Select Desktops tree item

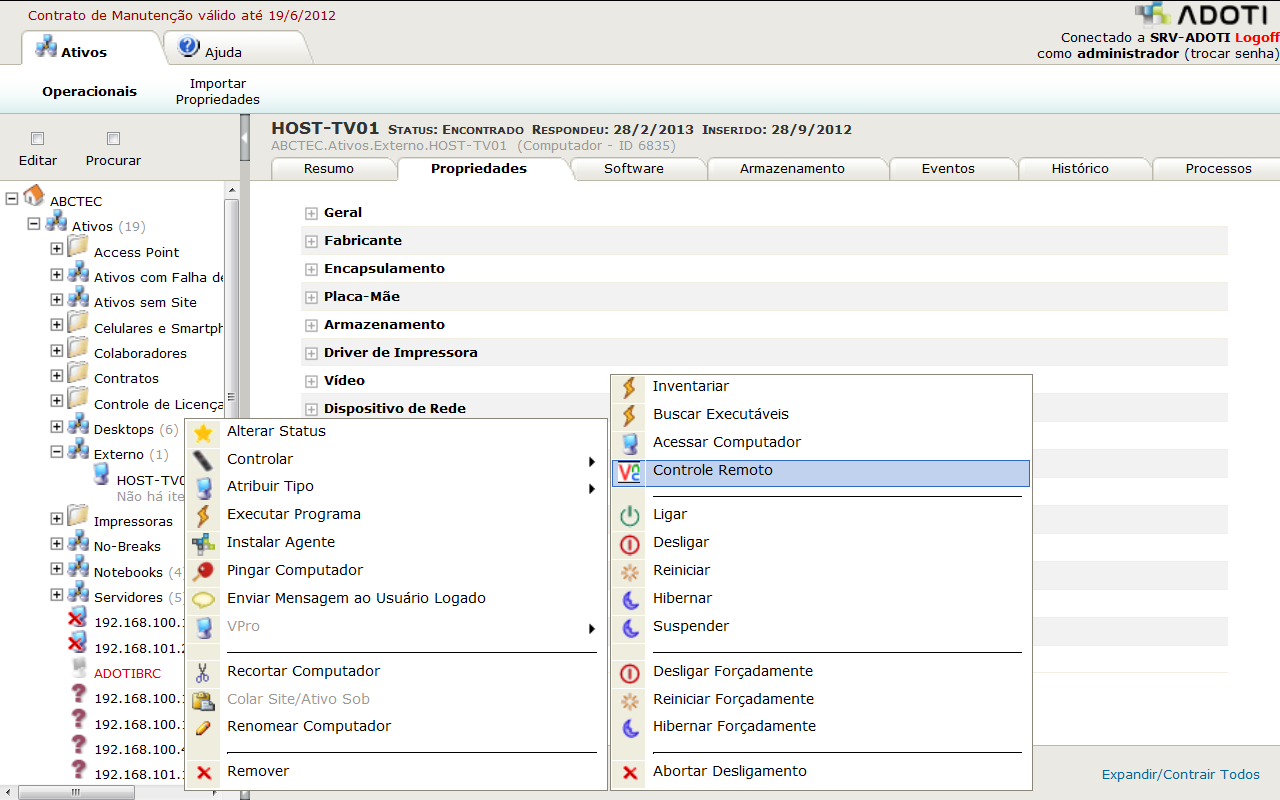point(124,430)
